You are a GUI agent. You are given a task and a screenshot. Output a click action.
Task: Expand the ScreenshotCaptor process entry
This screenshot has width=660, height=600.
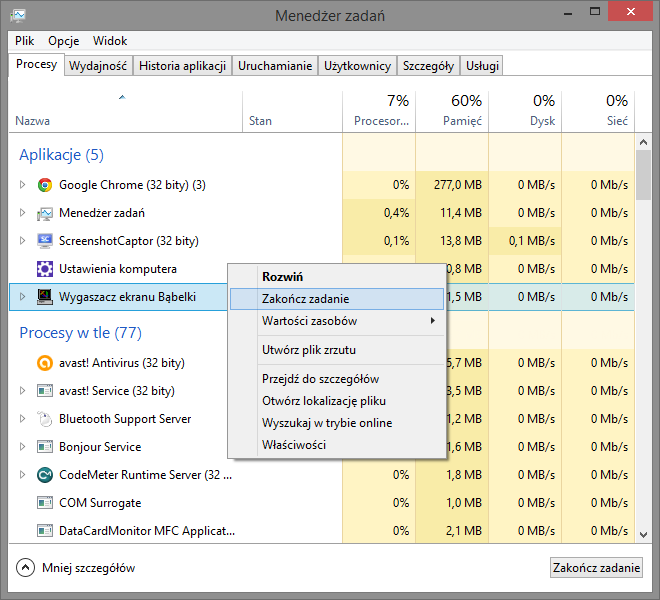click(23, 240)
